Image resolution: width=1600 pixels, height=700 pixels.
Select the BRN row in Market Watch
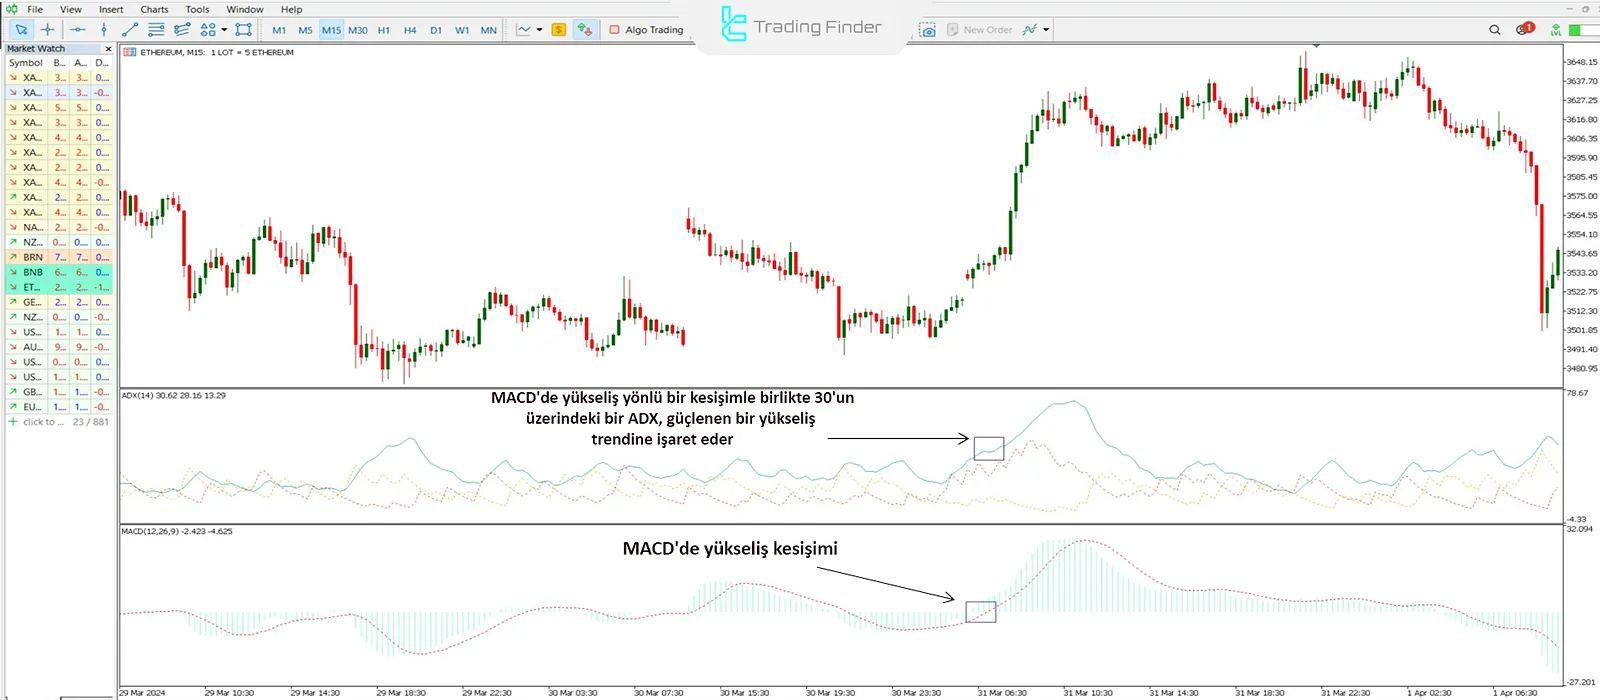pyautogui.click(x=59, y=257)
